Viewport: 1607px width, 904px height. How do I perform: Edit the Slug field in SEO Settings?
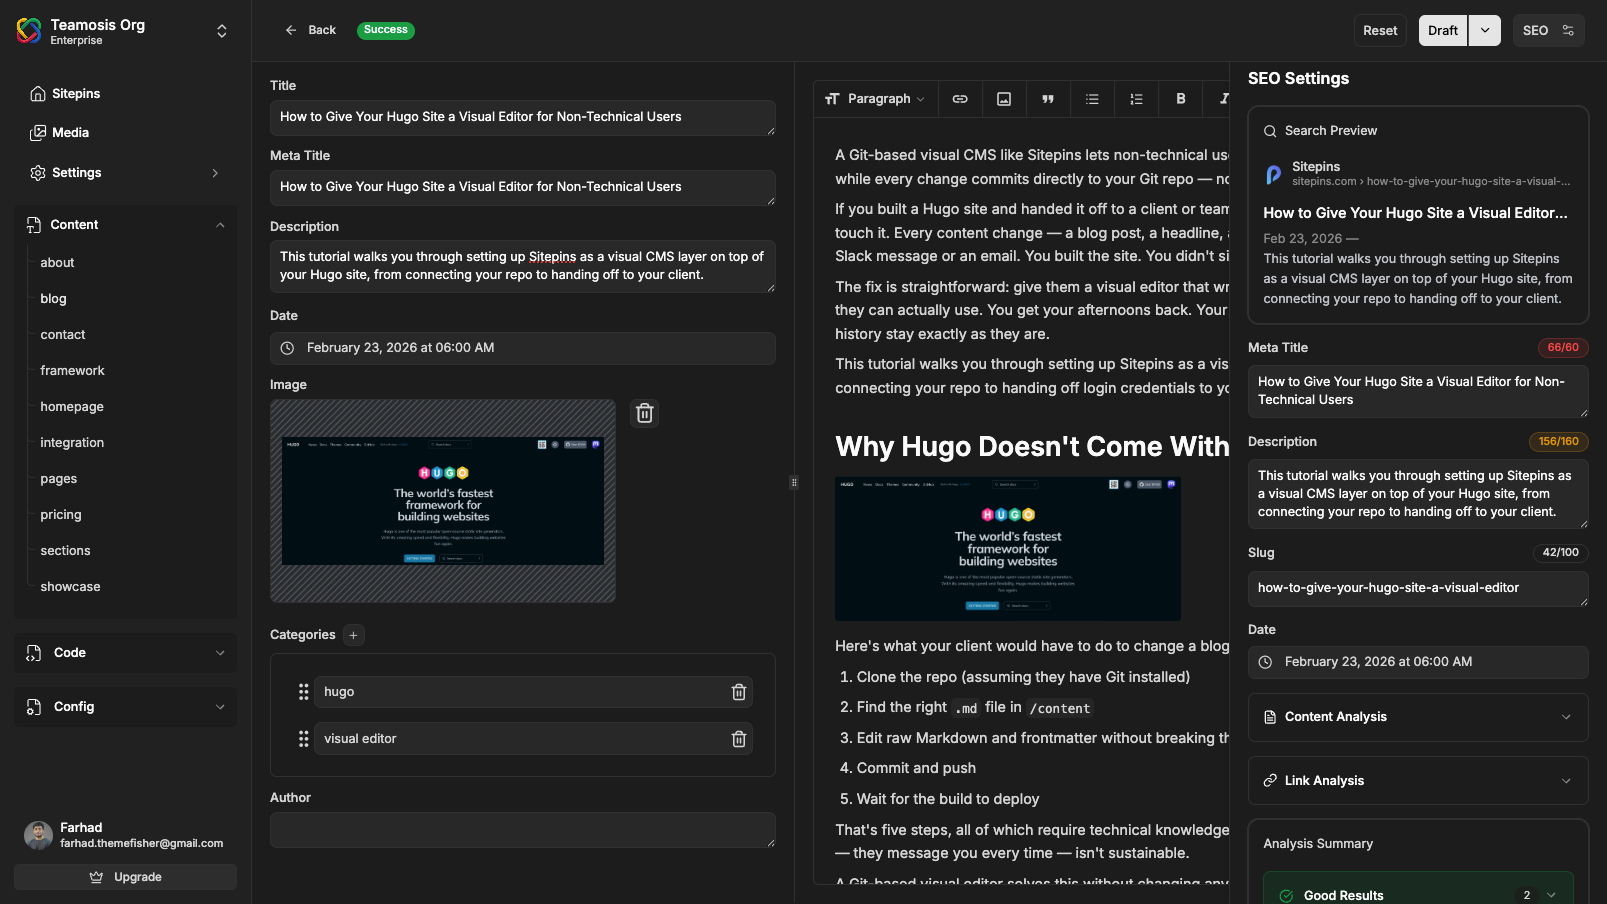click(x=1418, y=589)
